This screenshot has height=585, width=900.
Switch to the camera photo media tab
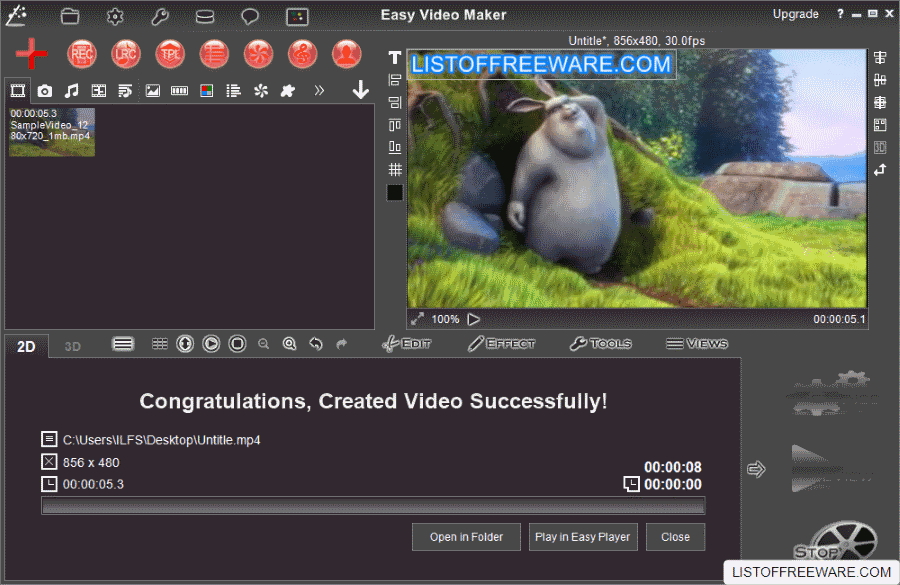45,90
